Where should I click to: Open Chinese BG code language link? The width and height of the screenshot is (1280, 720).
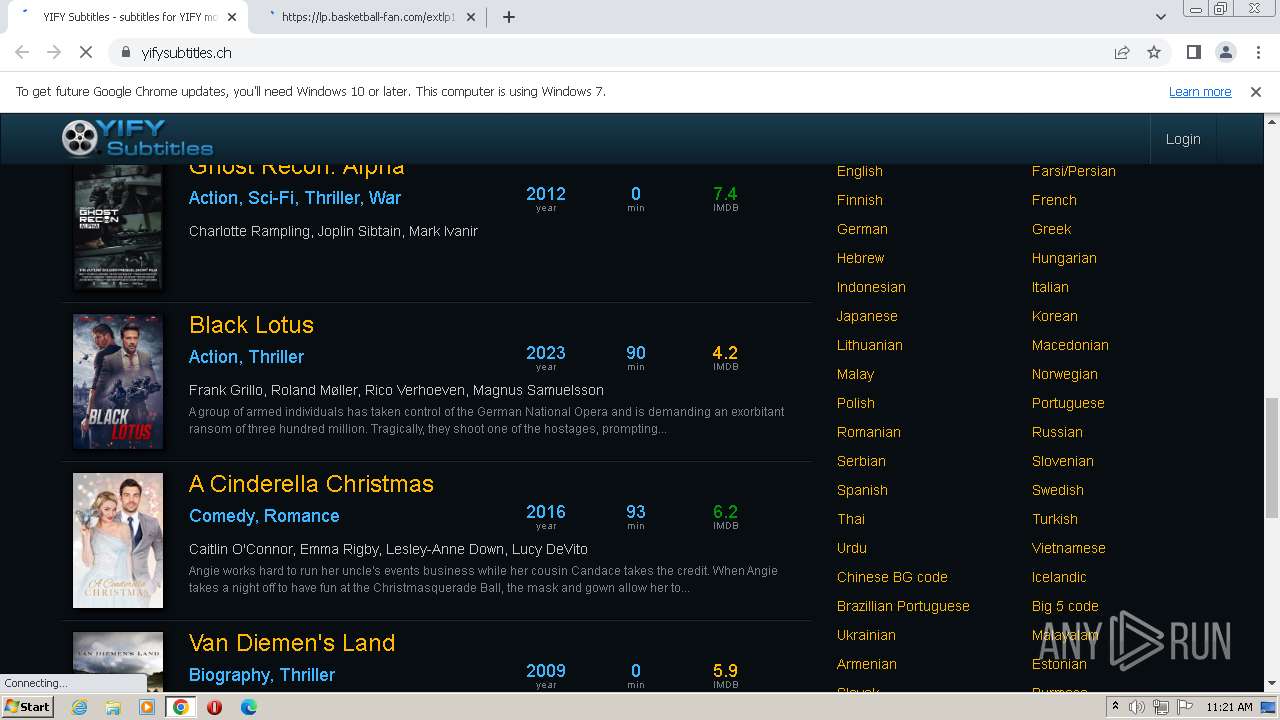[892, 577]
